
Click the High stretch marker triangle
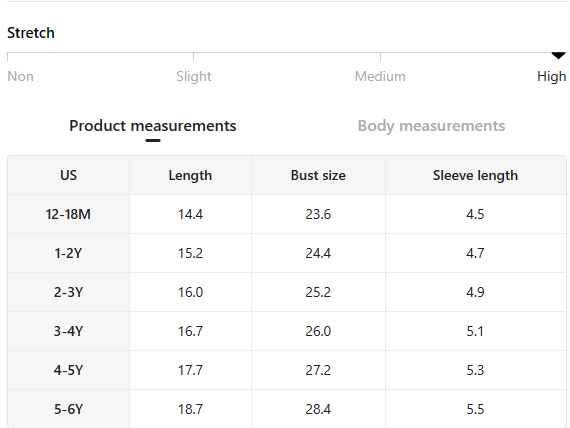point(558,56)
